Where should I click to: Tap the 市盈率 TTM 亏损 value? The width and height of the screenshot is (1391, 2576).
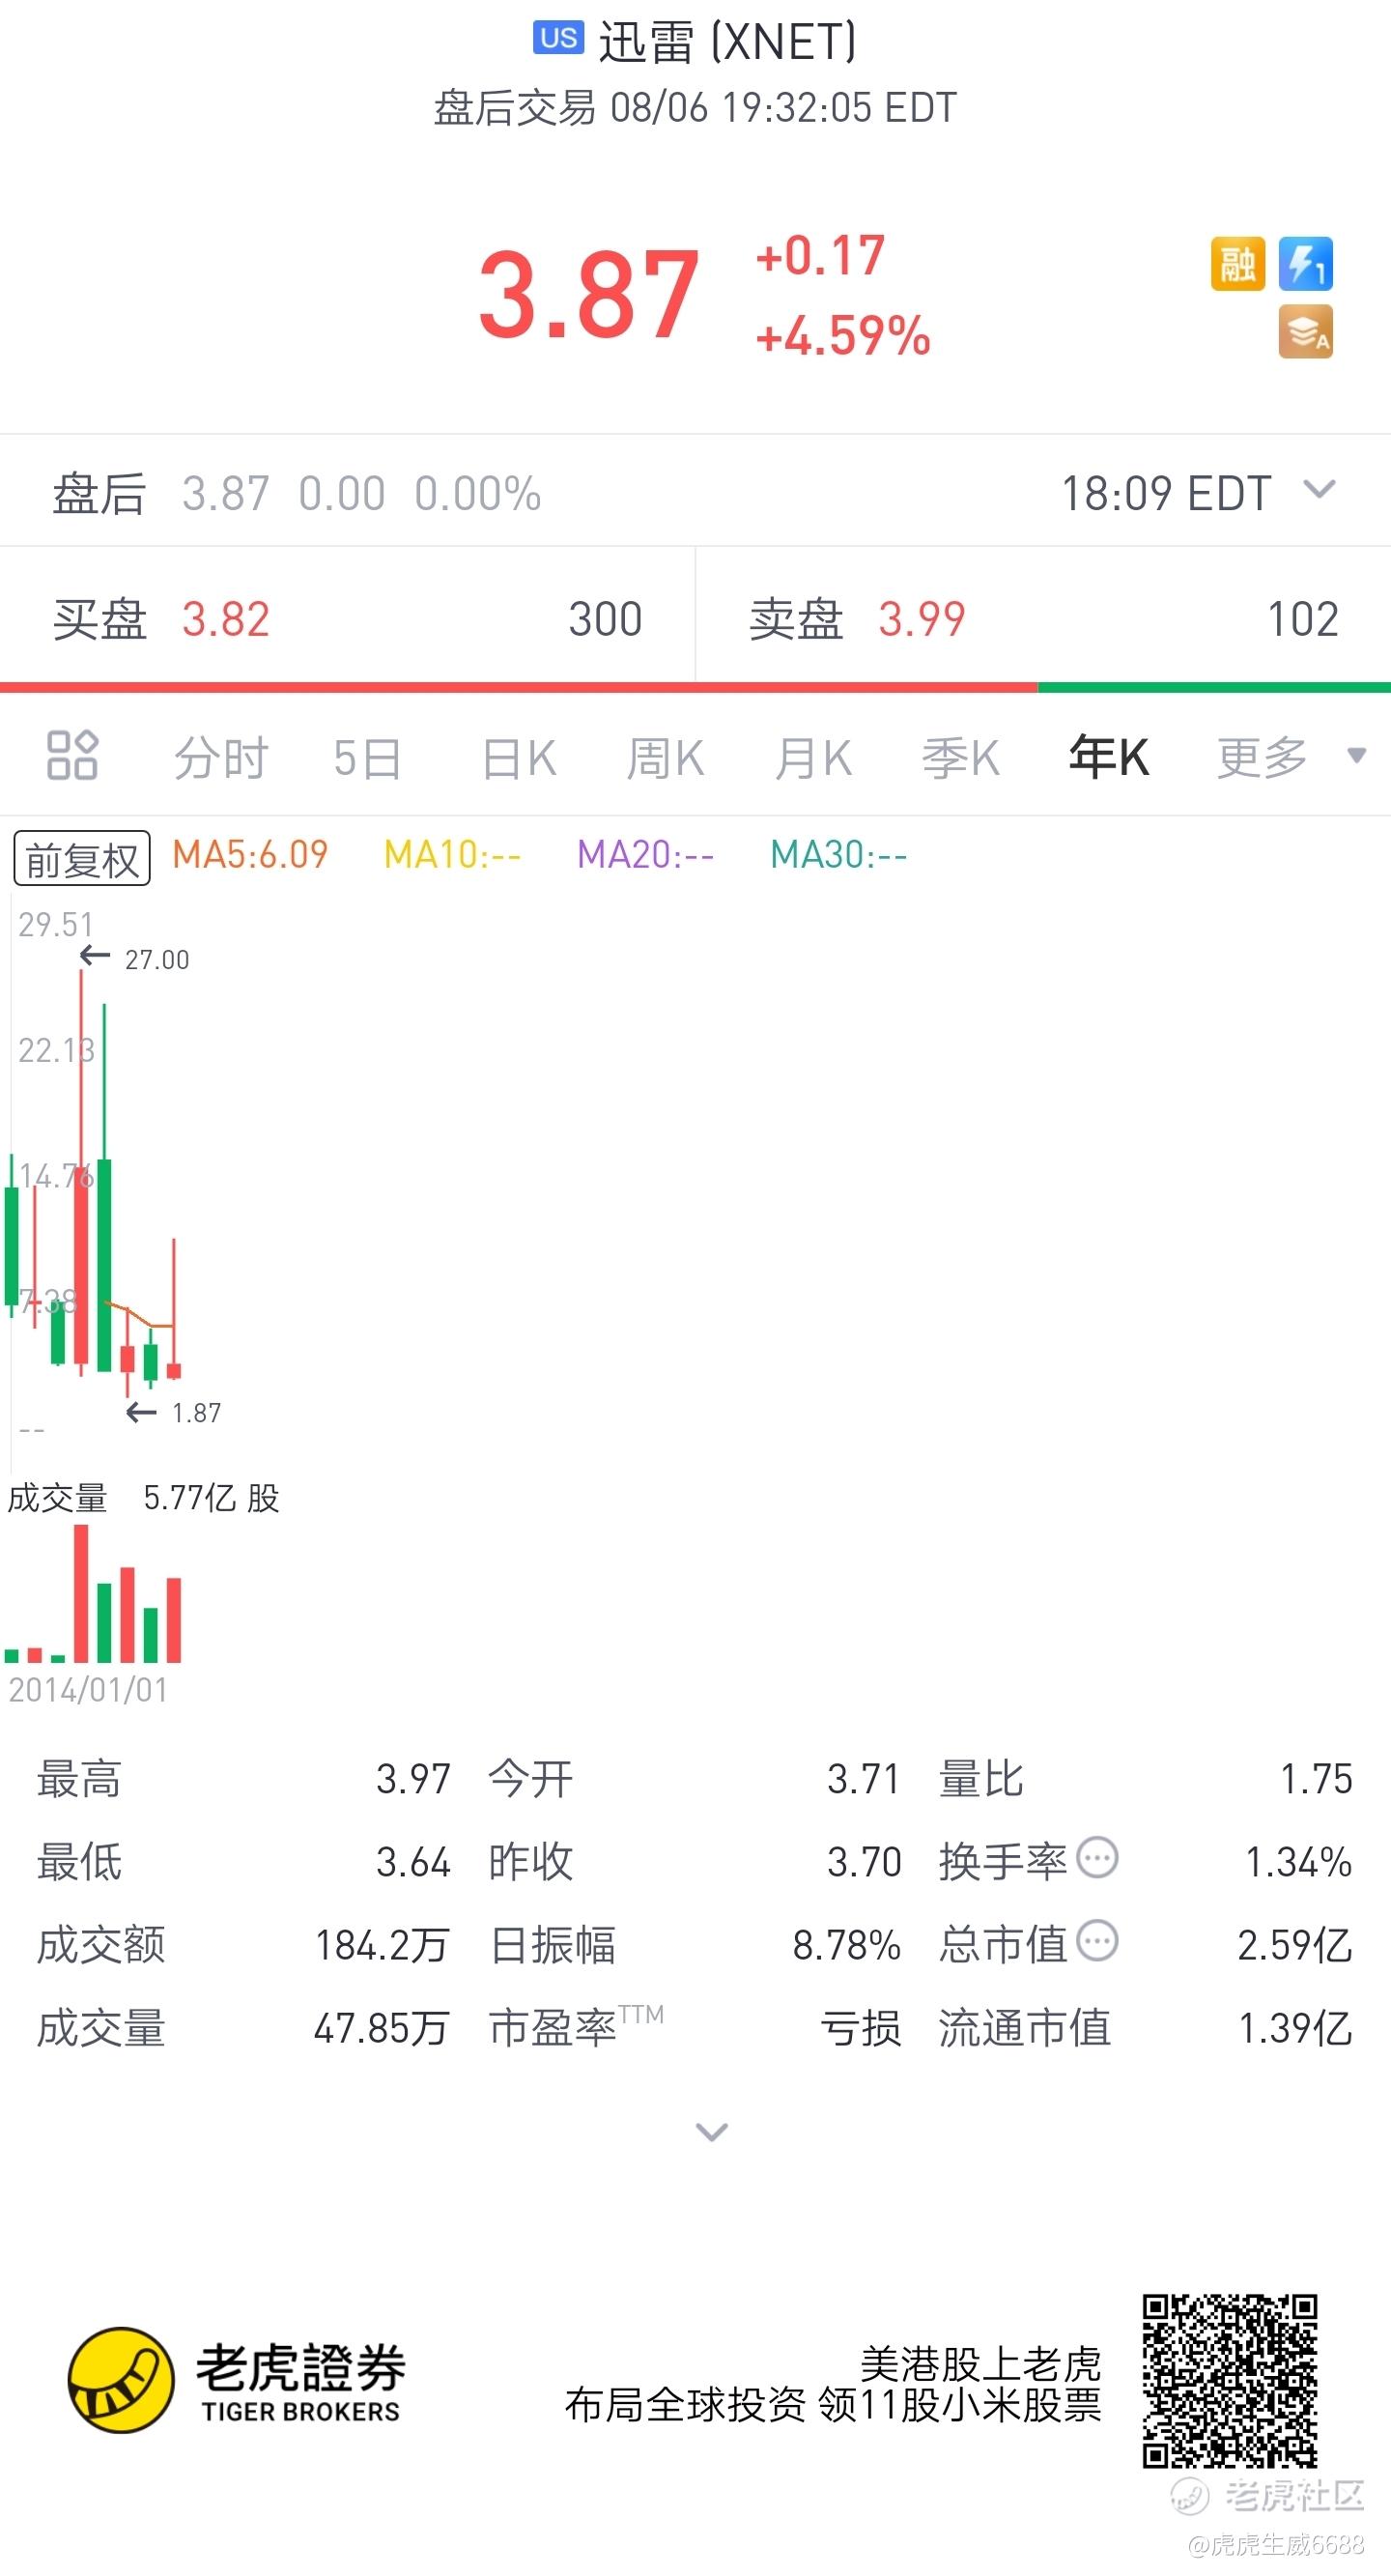coord(861,2028)
